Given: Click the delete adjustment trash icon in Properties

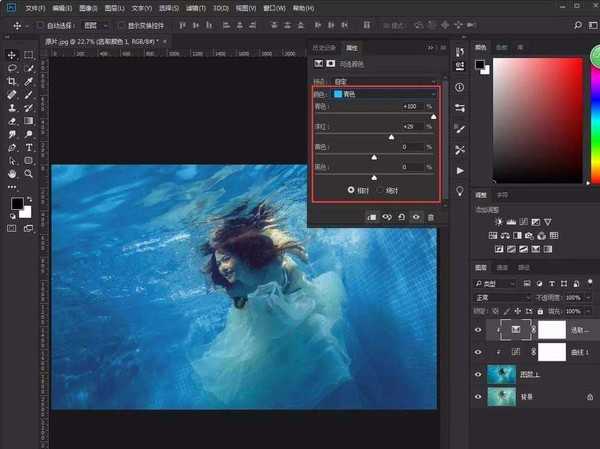Looking at the screenshot, I should [431, 216].
